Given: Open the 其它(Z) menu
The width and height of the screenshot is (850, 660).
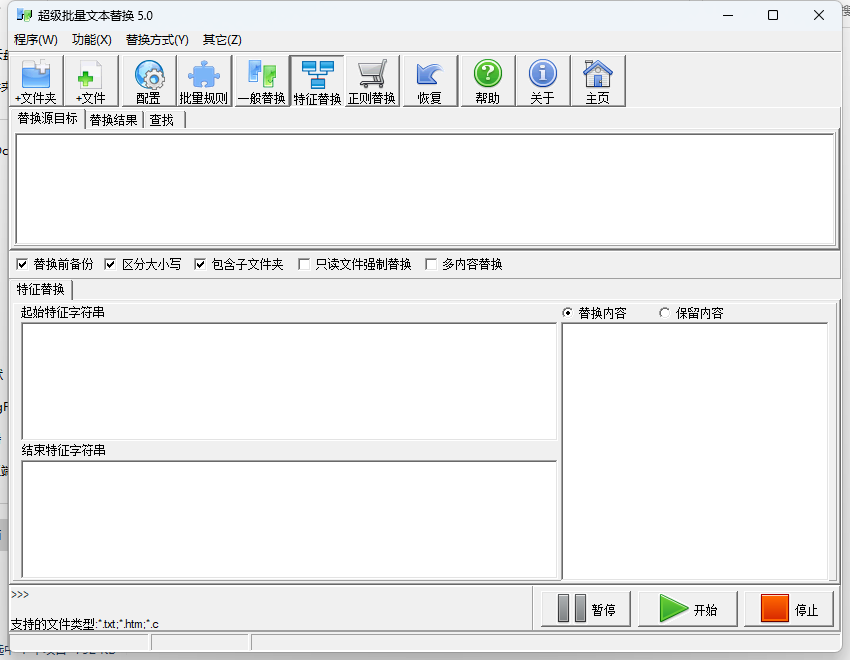Looking at the screenshot, I should click(222, 40).
